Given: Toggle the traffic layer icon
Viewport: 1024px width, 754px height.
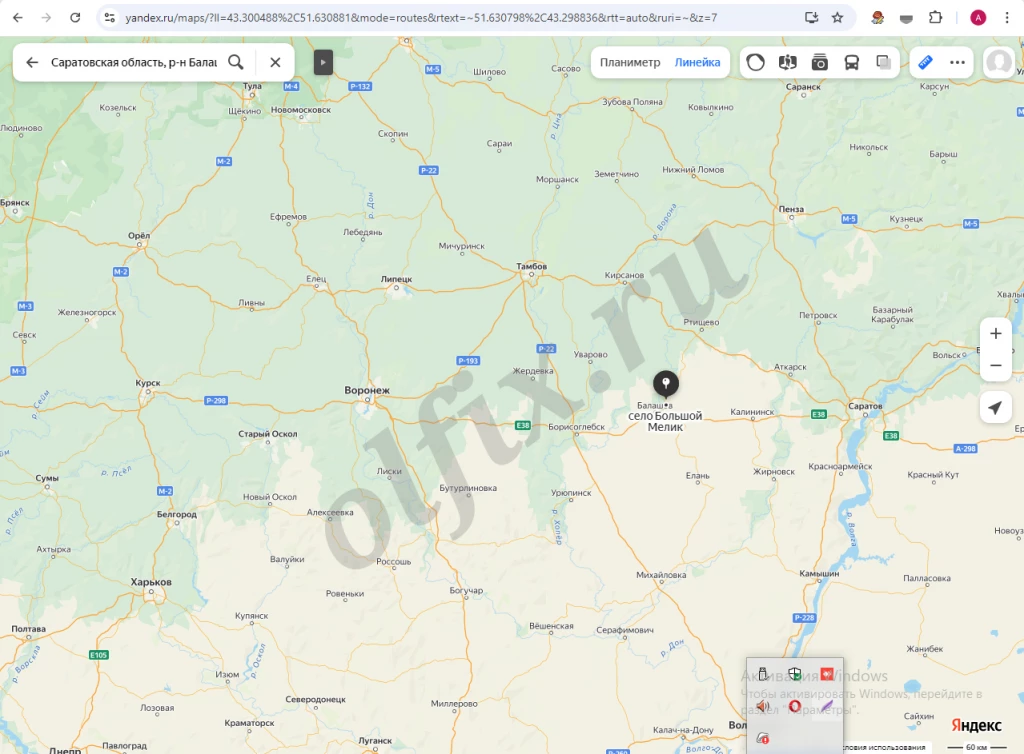Looking at the screenshot, I should (756, 62).
